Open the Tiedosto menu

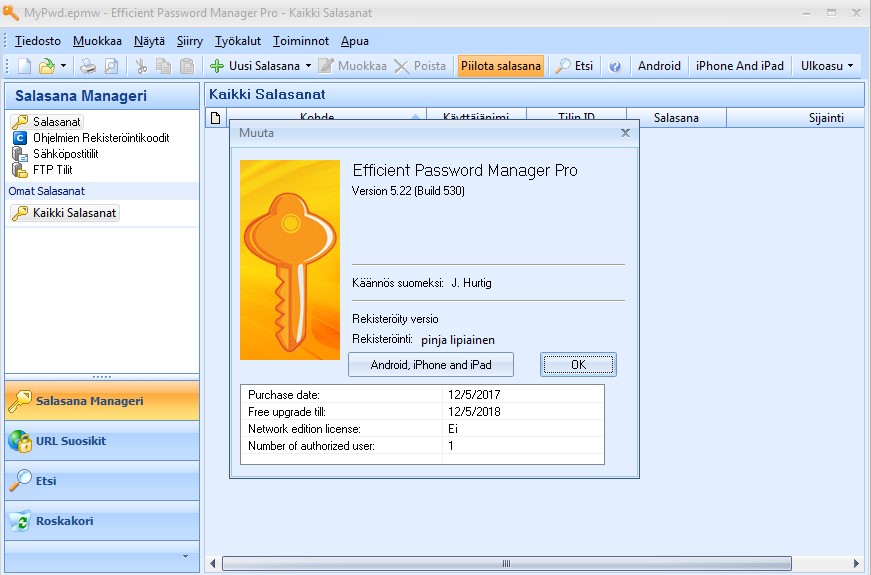[x=37, y=41]
